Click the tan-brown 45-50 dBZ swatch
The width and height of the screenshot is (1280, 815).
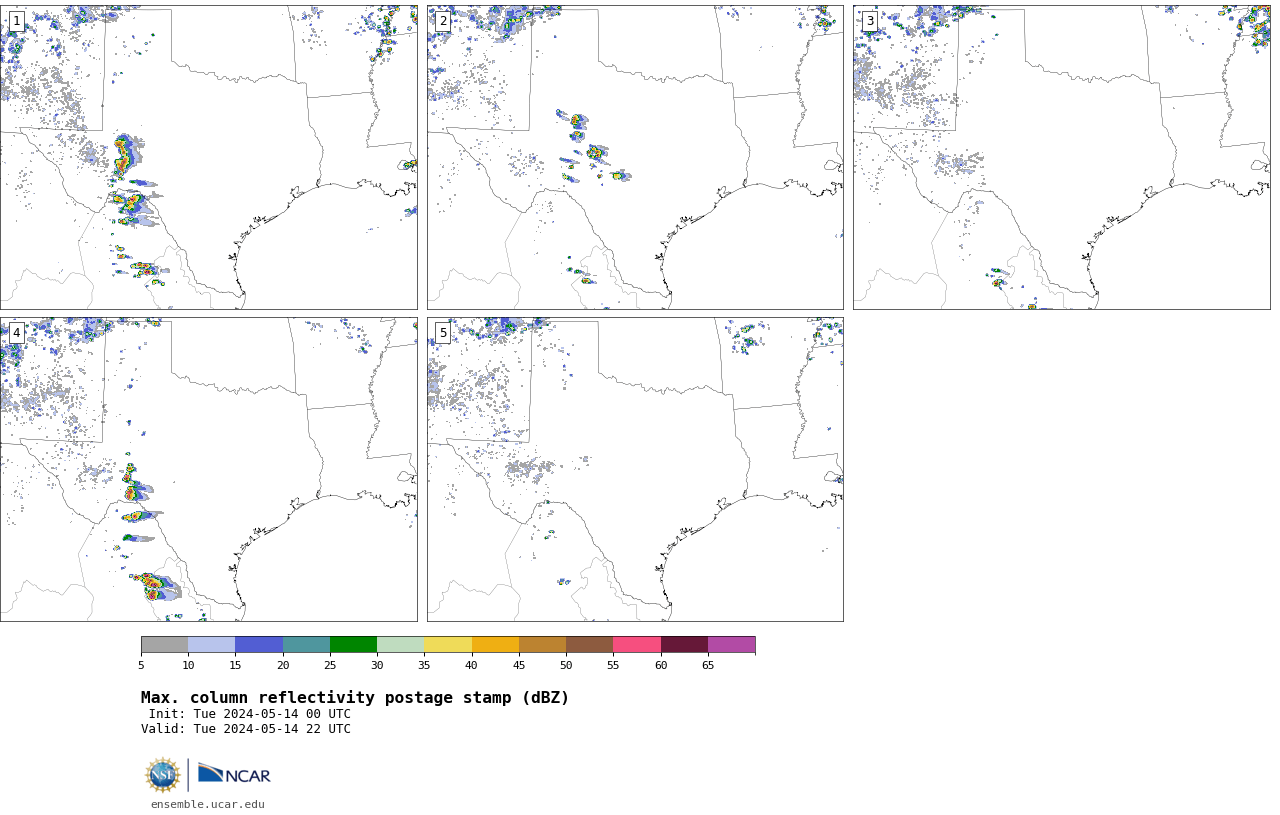(x=542, y=644)
